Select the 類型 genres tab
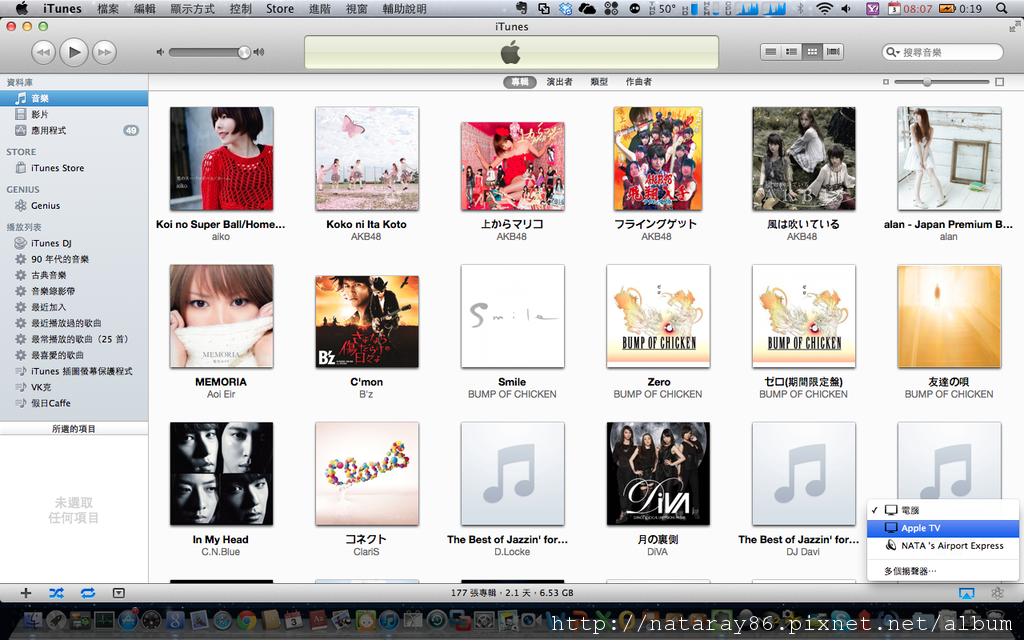 pyautogui.click(x=599, y=82)
